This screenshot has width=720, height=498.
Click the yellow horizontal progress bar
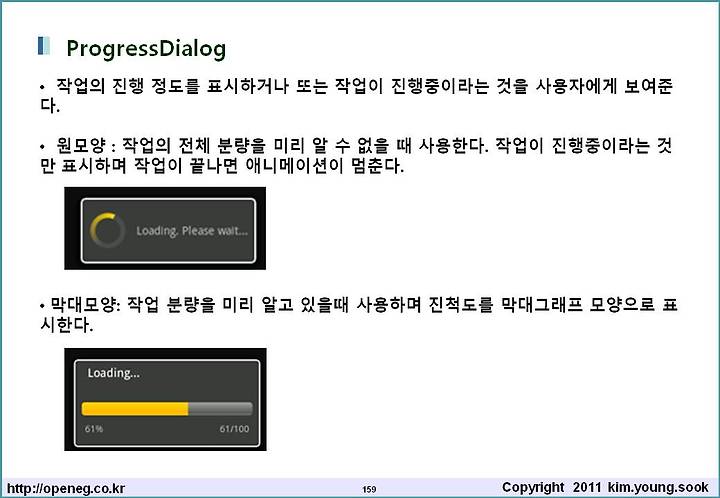[167, 408]
